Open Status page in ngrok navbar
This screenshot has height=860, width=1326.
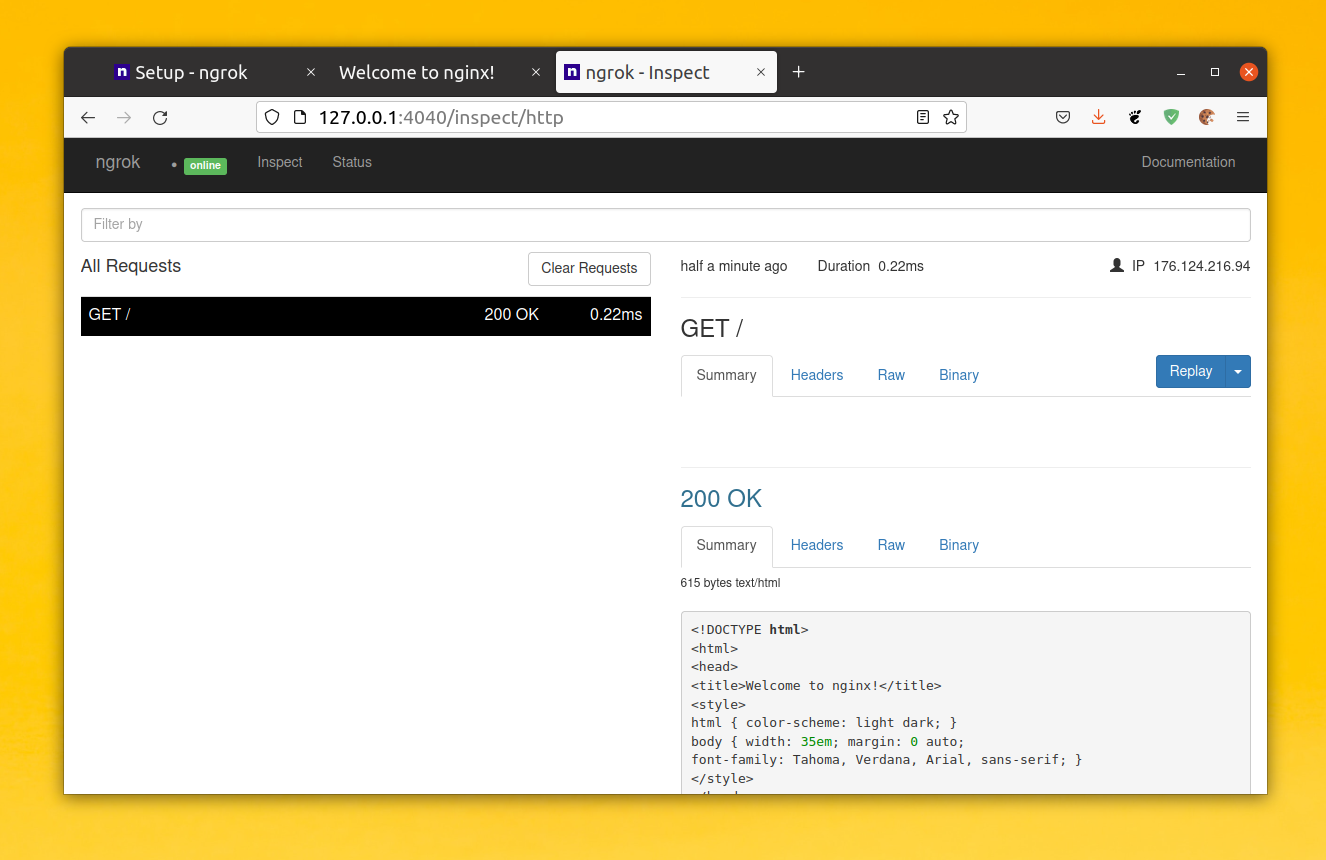point(352,162)
